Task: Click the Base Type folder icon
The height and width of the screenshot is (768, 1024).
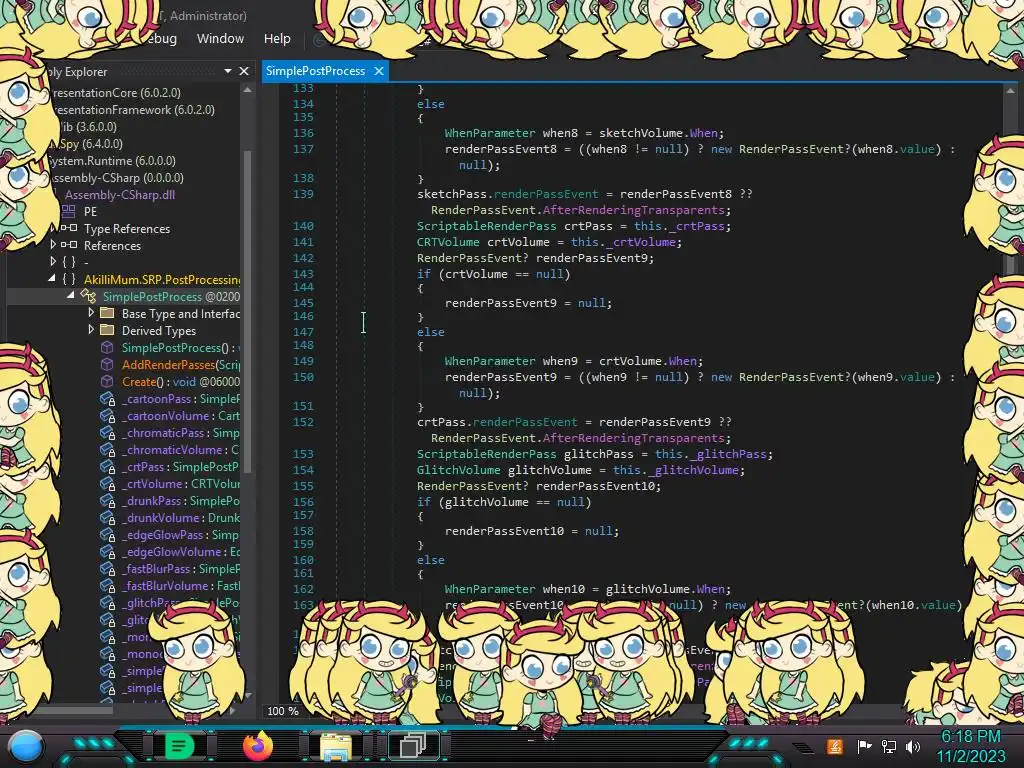Action: tap(107, 313)
